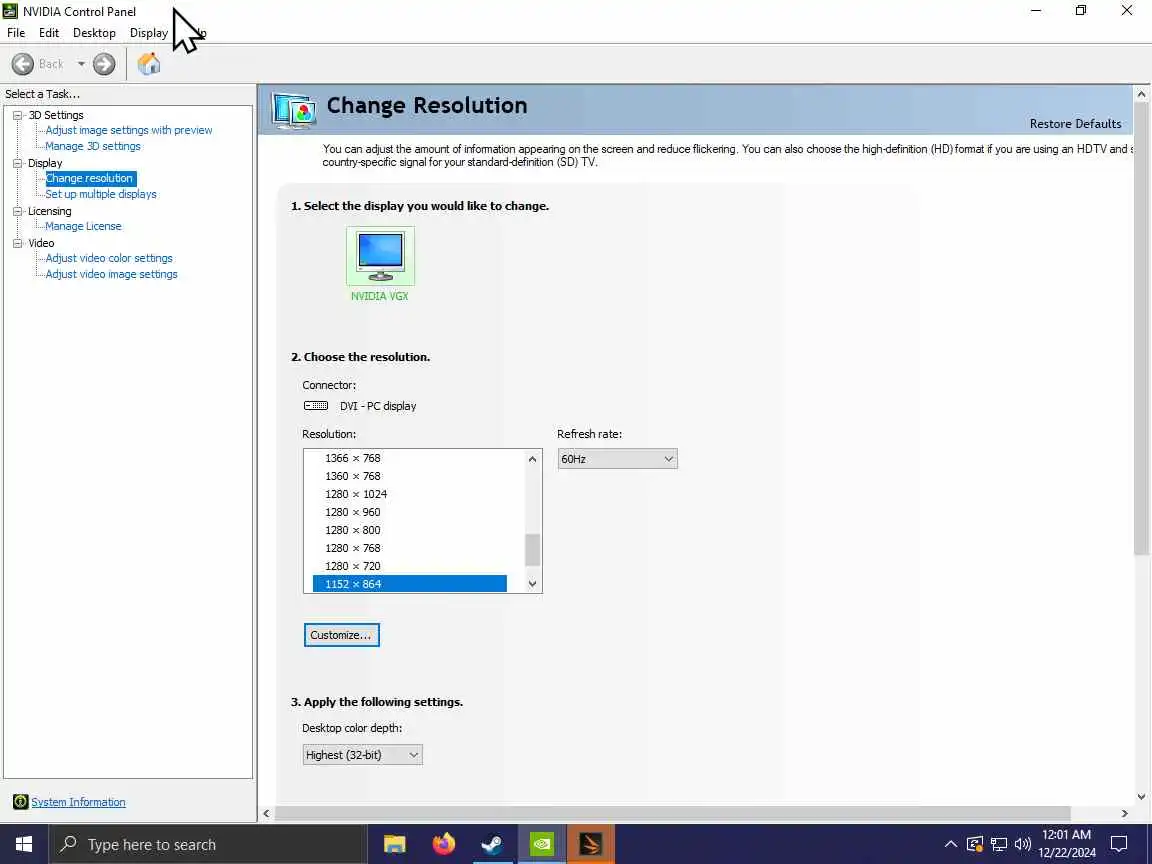Click the Customize... button

[342, 635]
